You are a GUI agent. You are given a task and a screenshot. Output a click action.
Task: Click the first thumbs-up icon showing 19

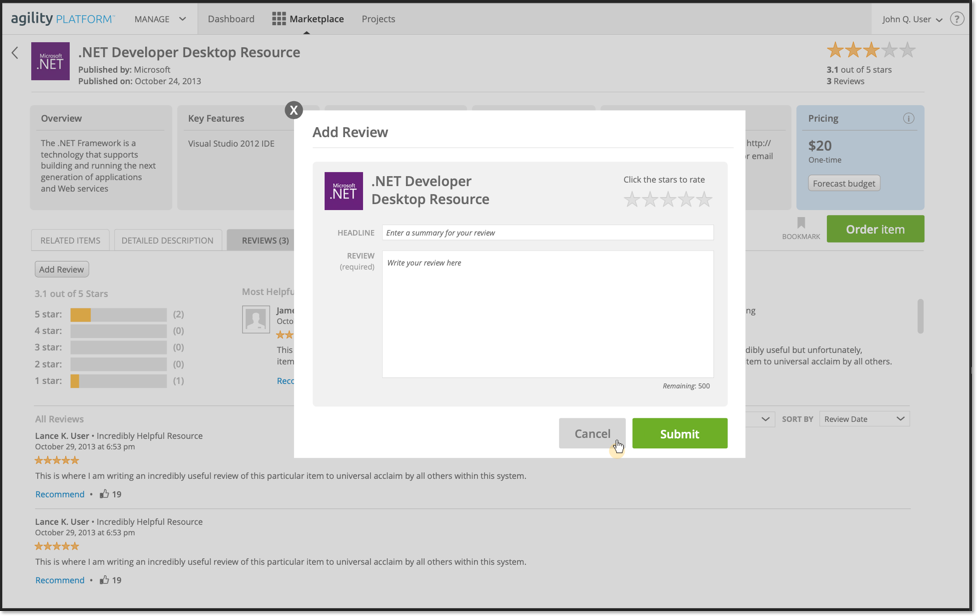coord(104,494)
